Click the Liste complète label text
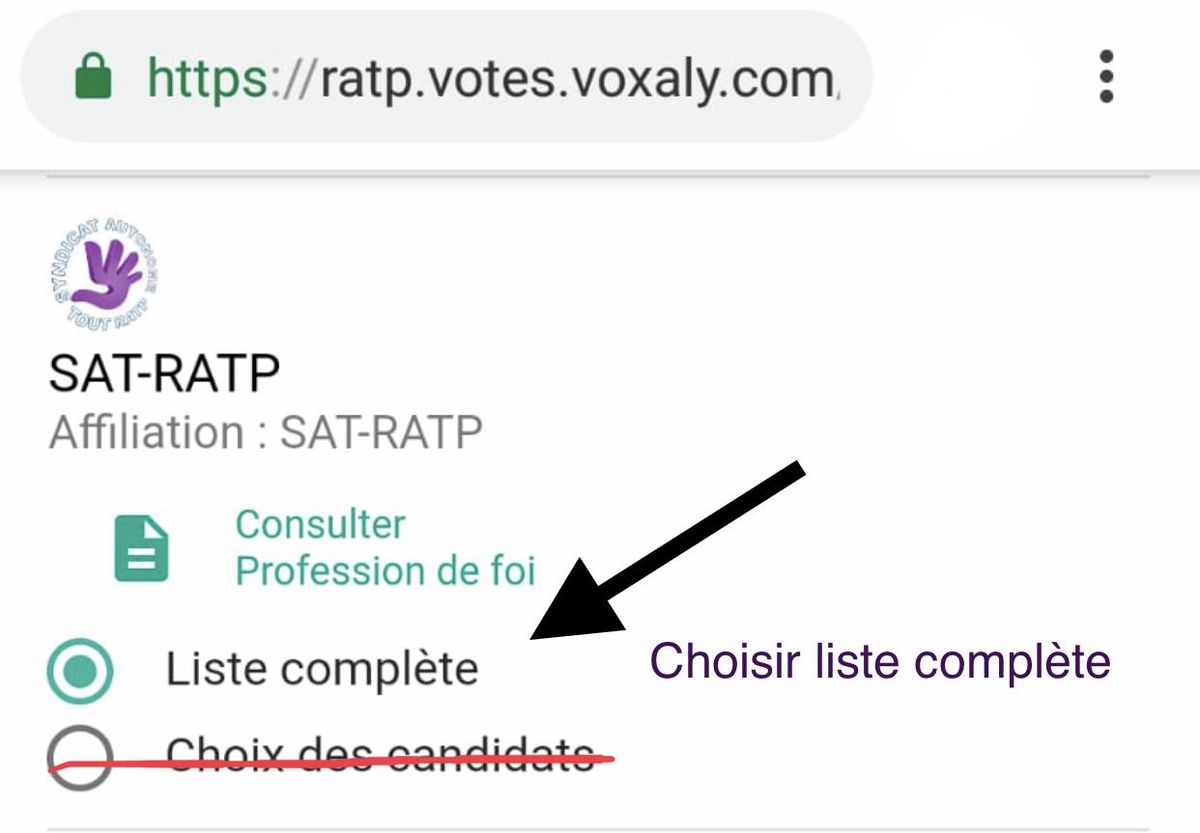Screen dimensions: 1200x833 (322, 669)
